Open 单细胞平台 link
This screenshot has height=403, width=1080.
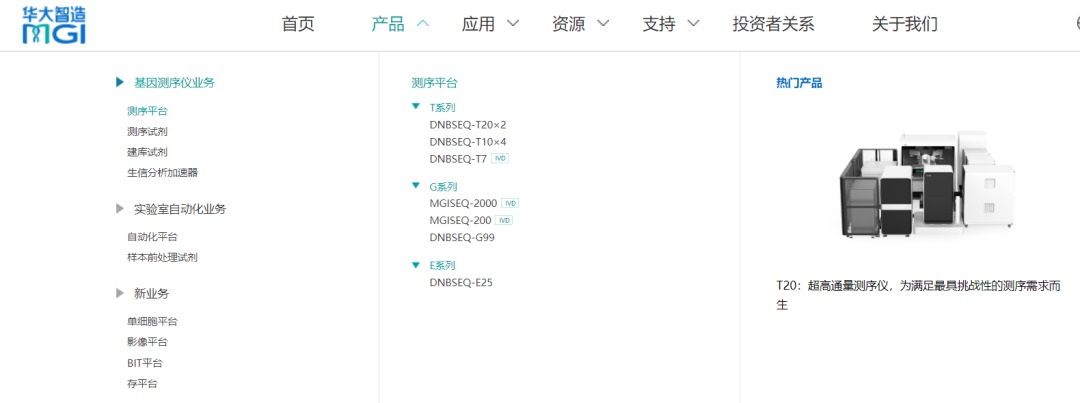[152, 321]
